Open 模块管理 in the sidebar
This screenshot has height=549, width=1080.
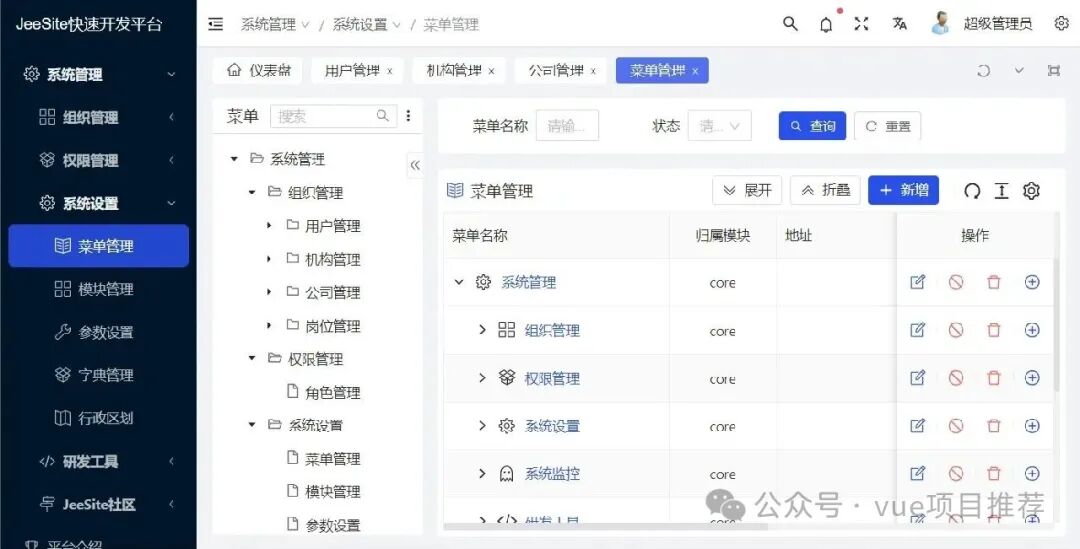pos(98,289)
